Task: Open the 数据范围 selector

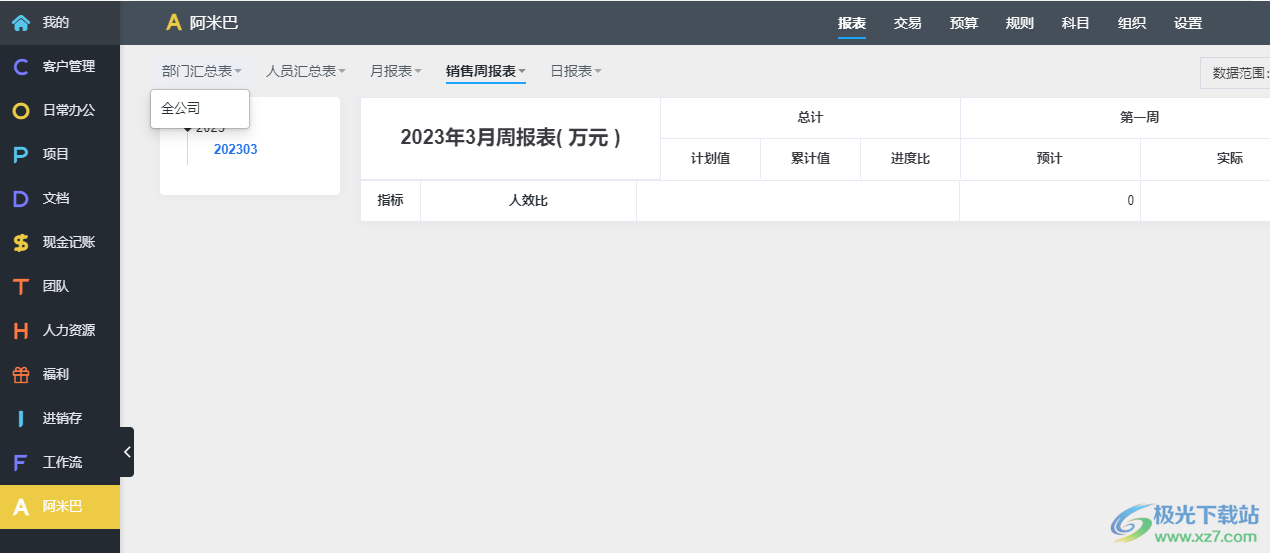Action: (1235, 73)
